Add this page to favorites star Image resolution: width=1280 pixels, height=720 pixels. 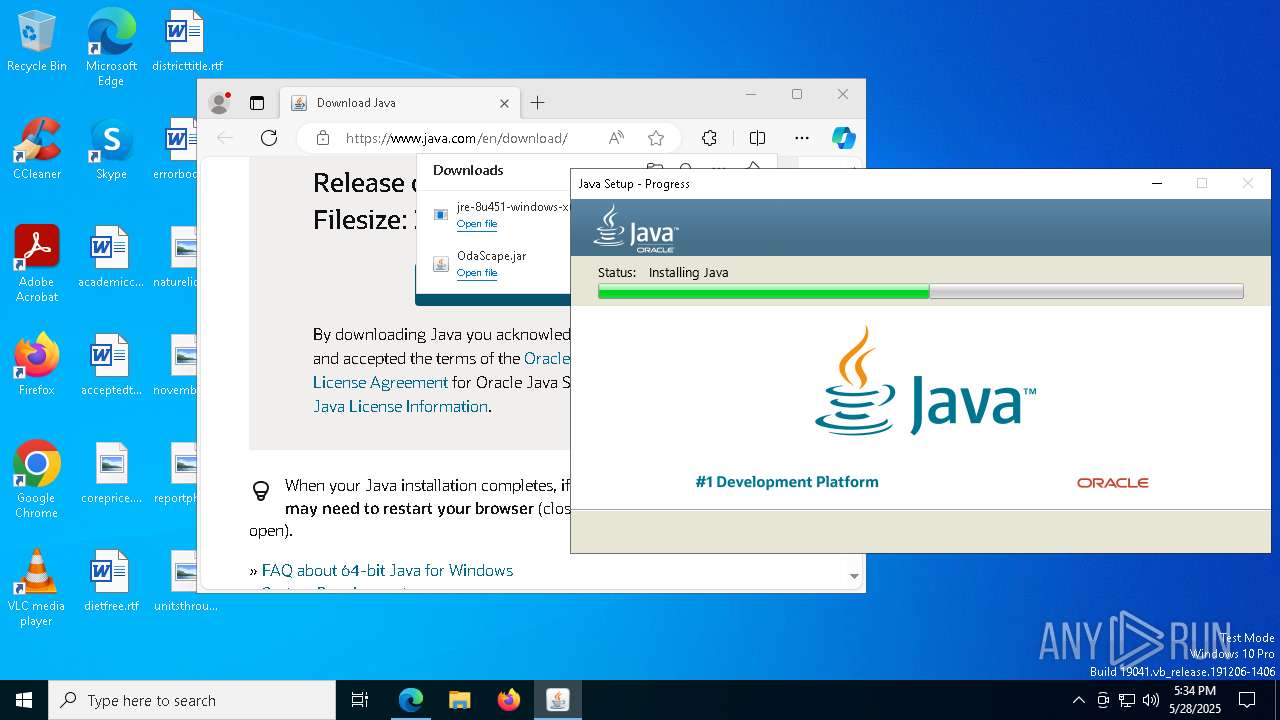656,138
